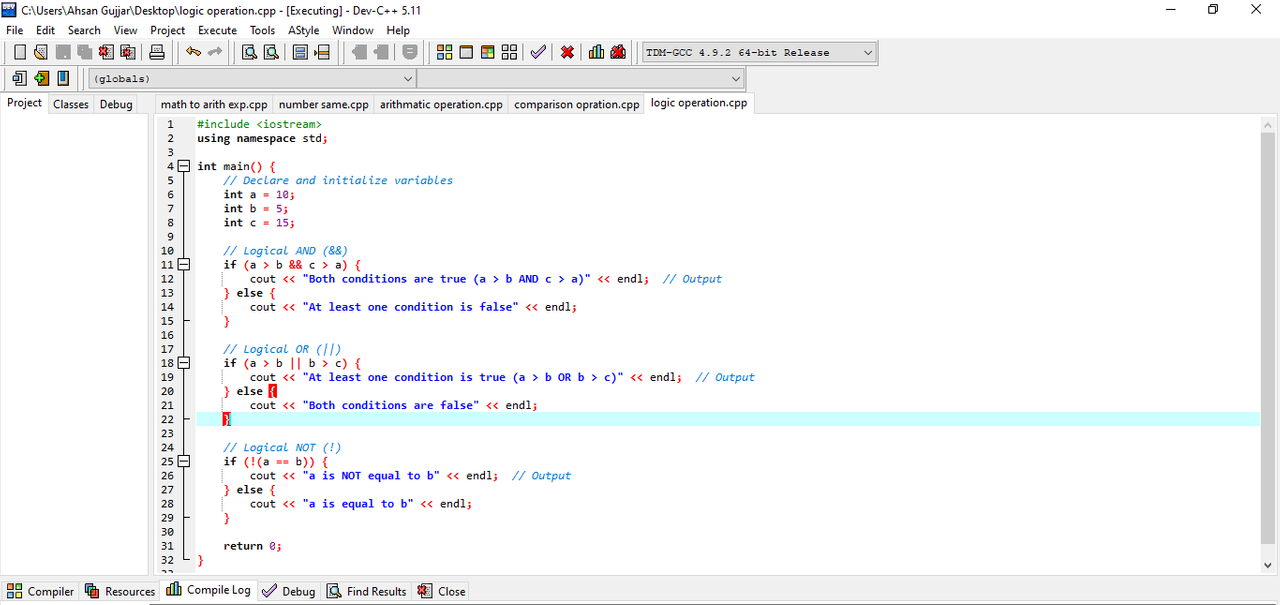Select the Classes side panel tab
Screen dimensions: 1280x605
71,104
